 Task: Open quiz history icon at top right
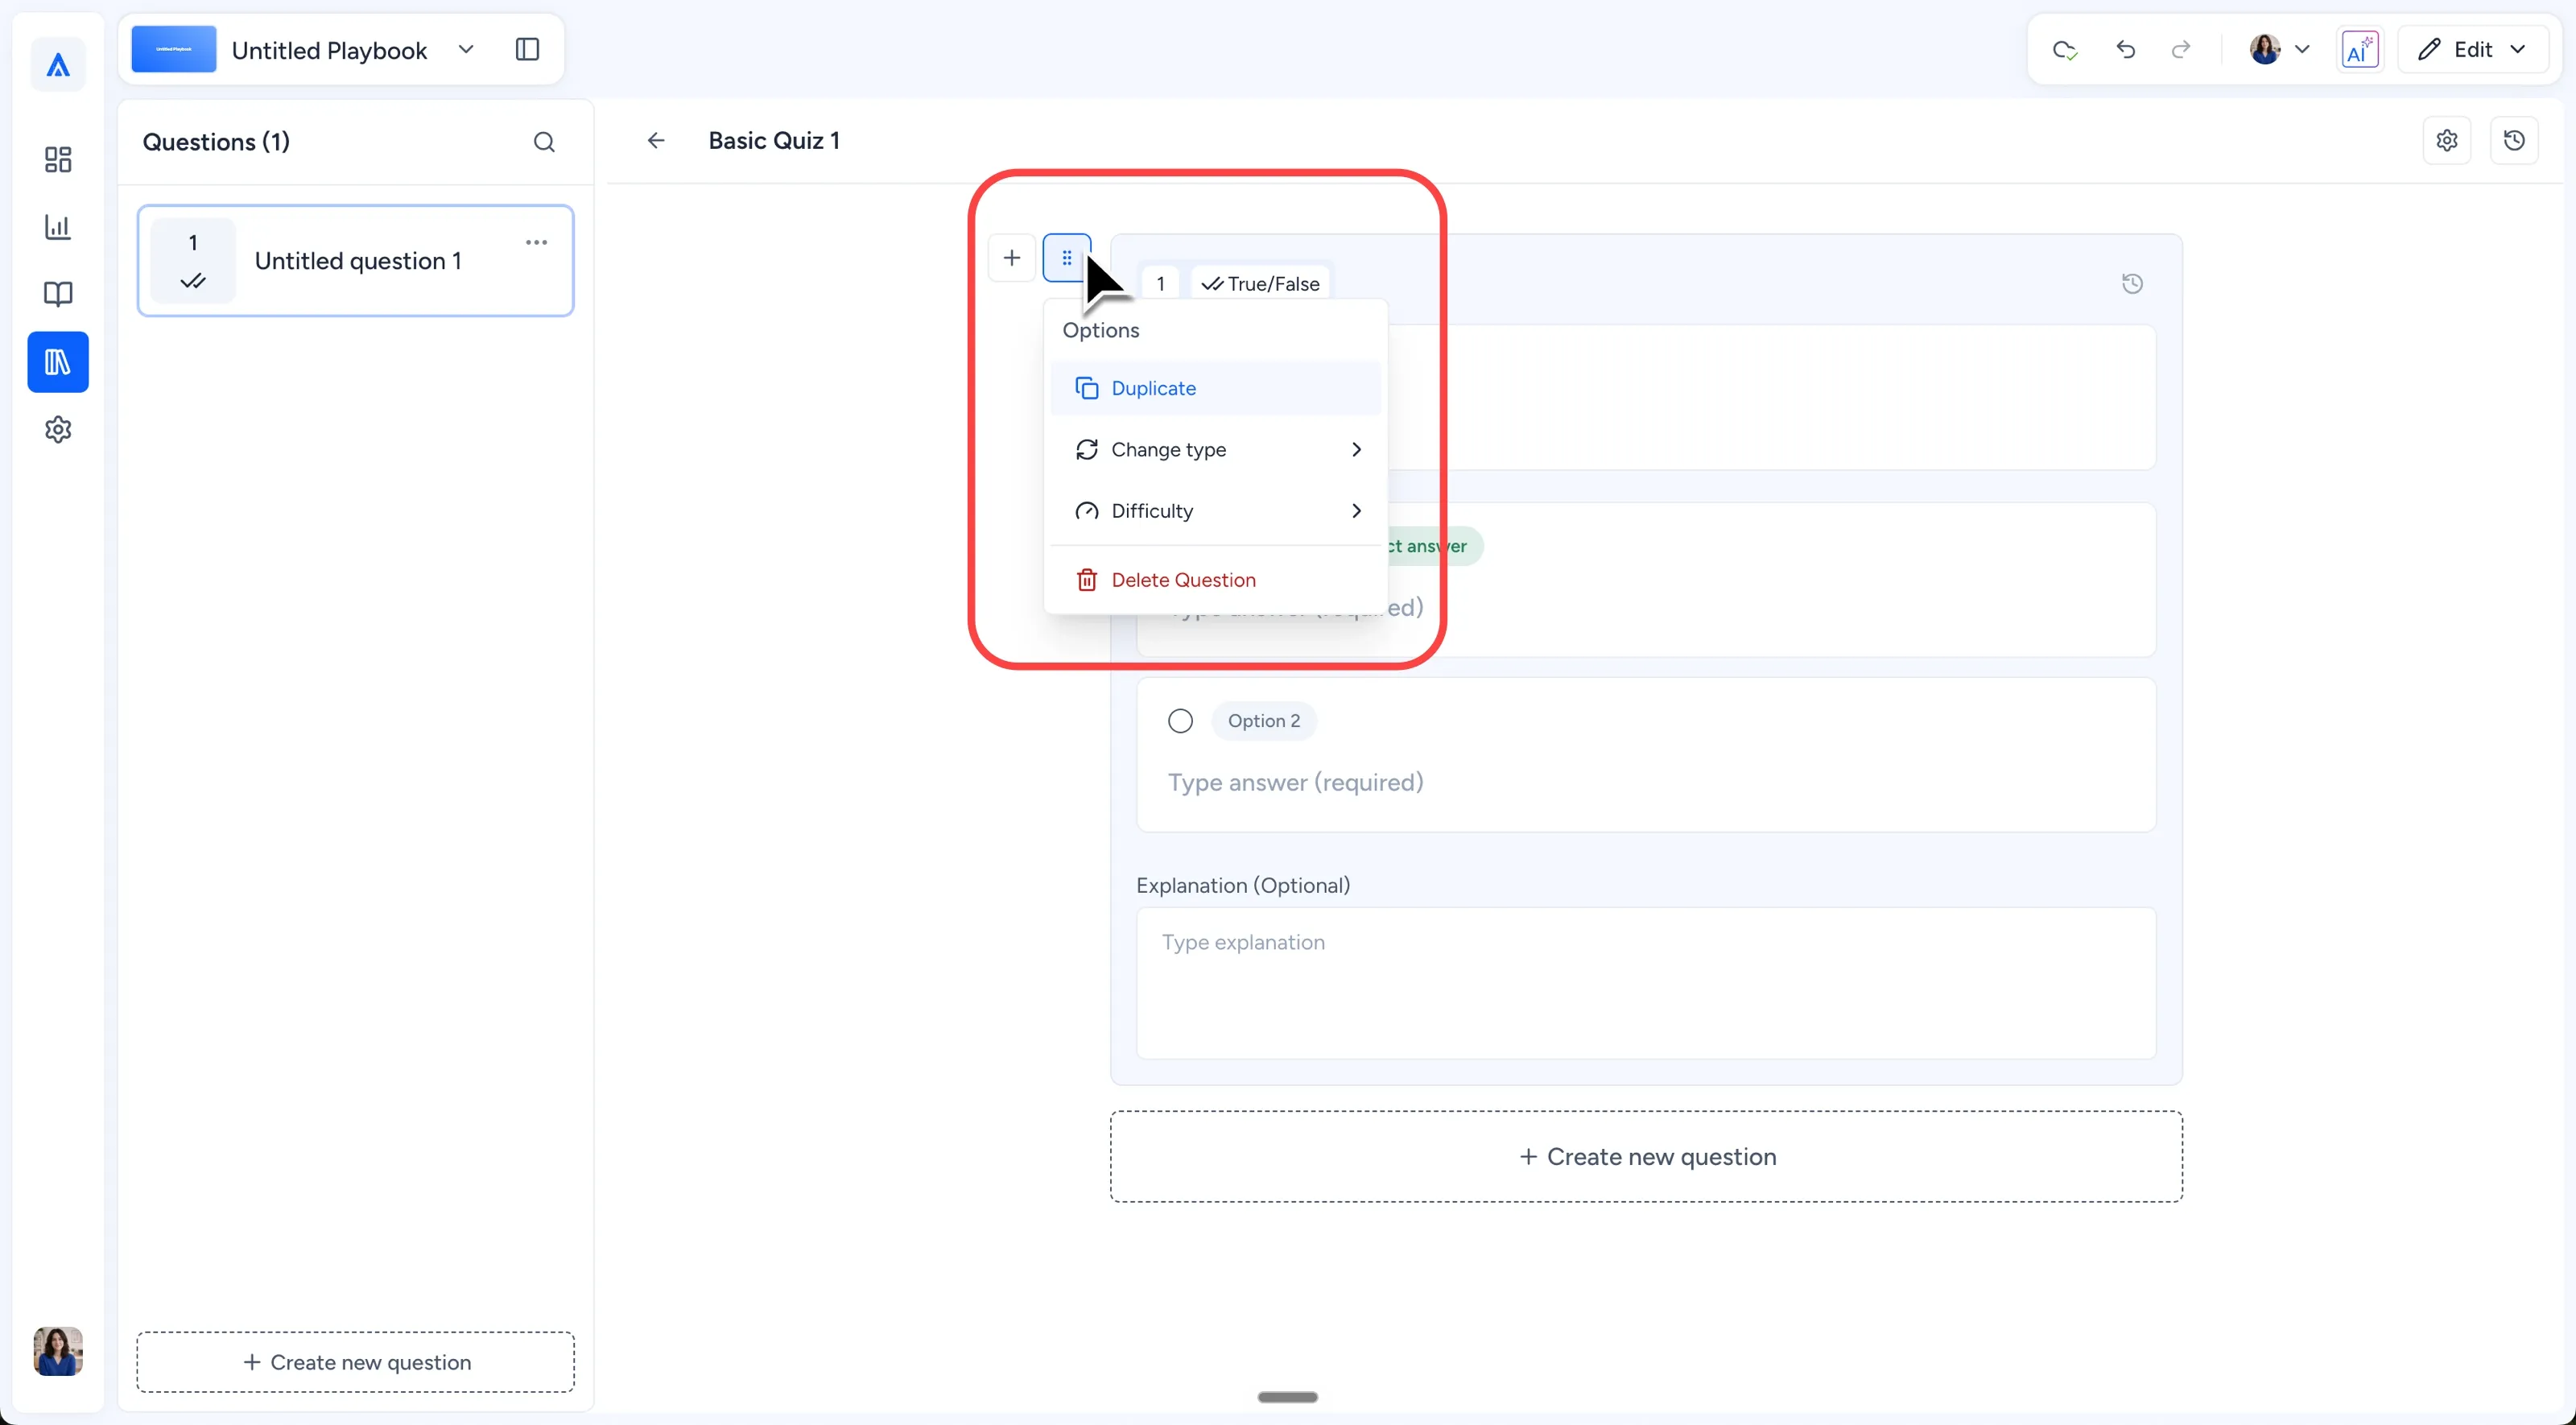pos(2514,141)
